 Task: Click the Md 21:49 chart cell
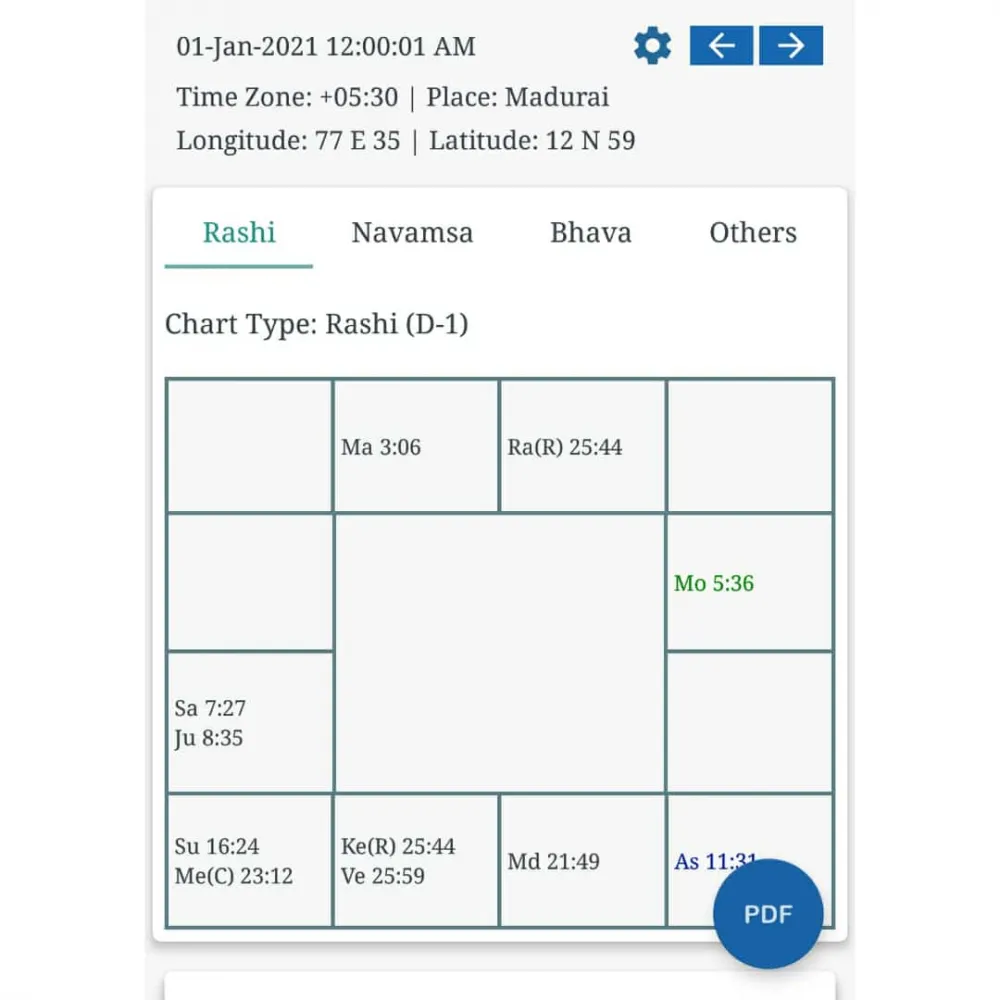coord(554,861)
